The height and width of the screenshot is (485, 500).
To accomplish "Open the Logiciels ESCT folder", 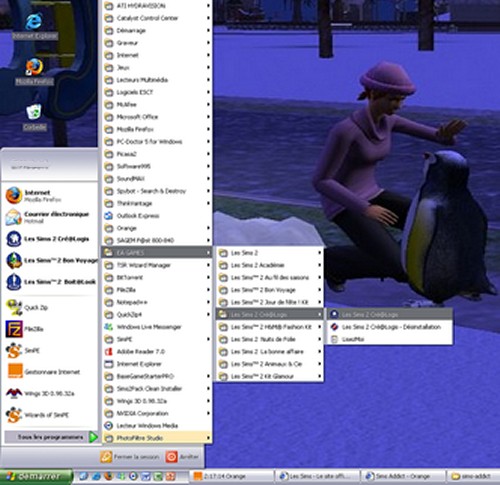I will pos(157,92).
